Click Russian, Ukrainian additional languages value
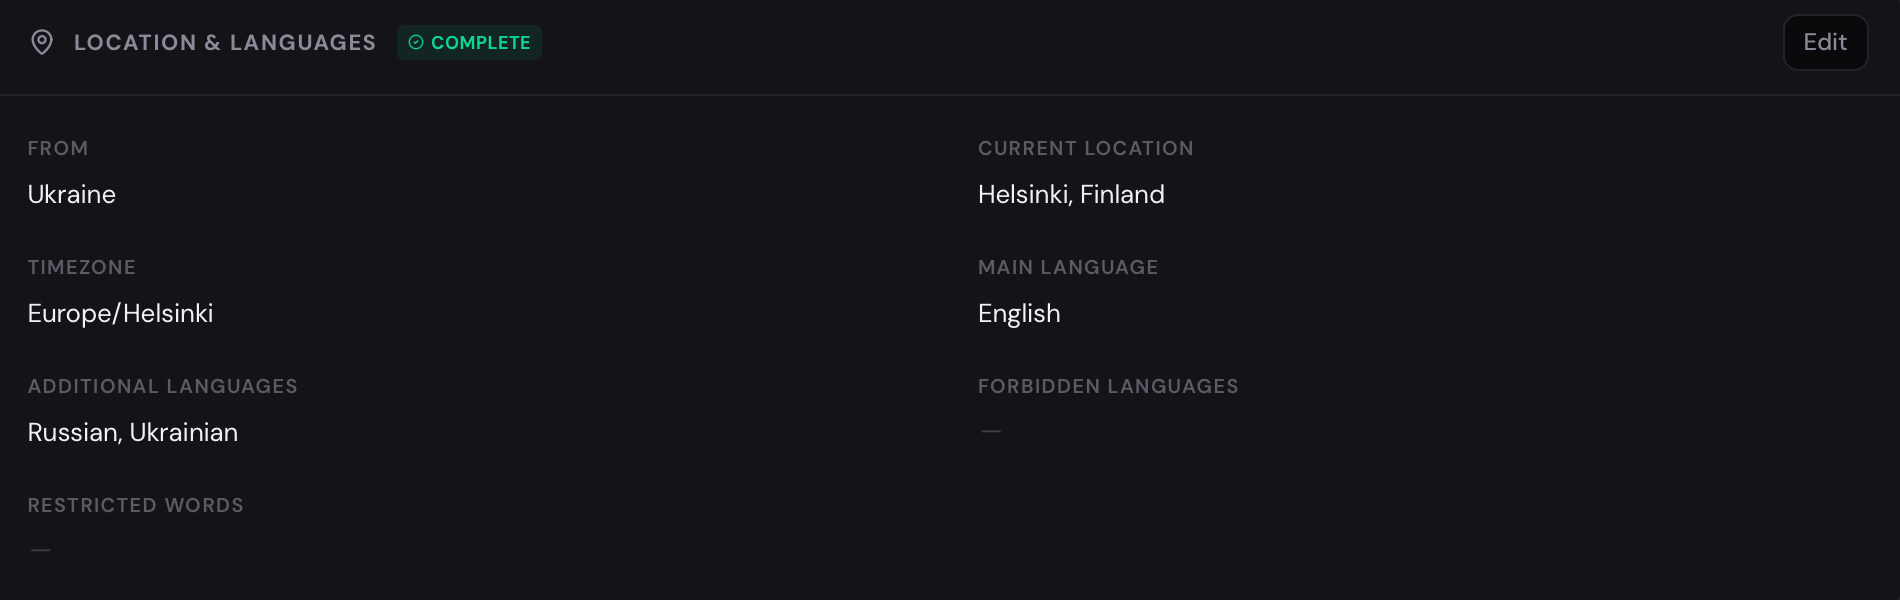 pos(133,432)
